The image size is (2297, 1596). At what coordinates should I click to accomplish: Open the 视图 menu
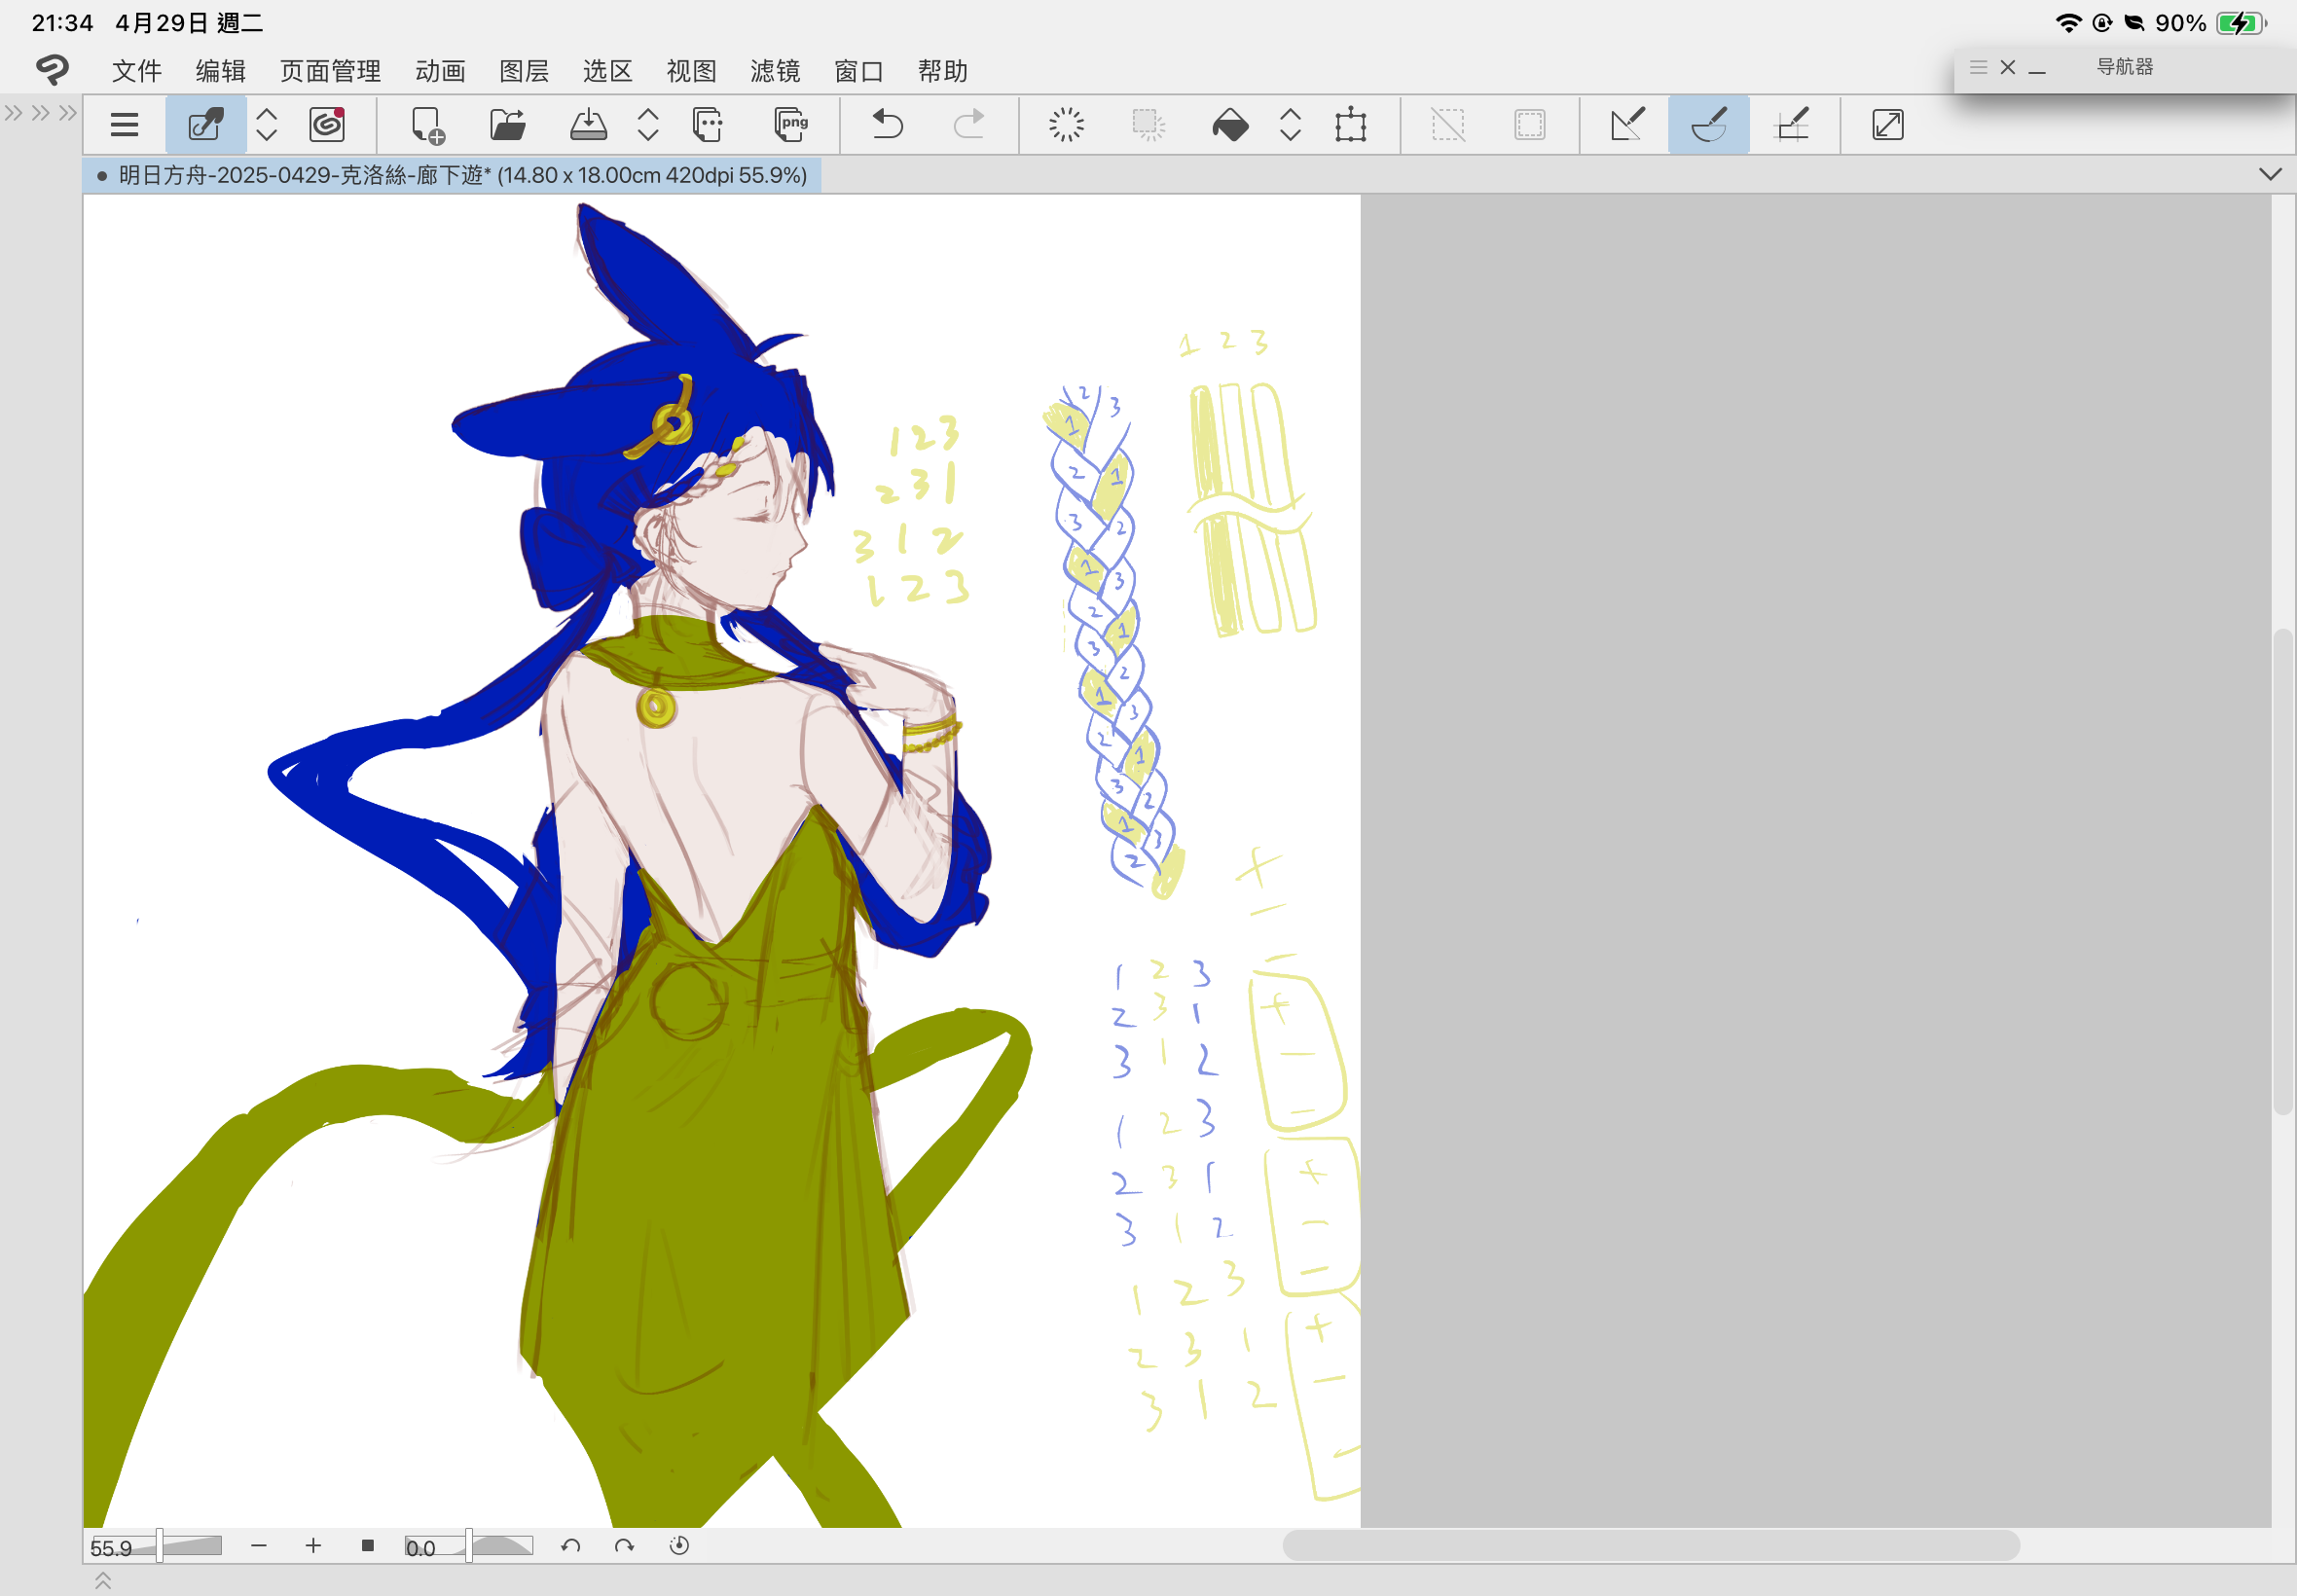(x=692, y=71)
